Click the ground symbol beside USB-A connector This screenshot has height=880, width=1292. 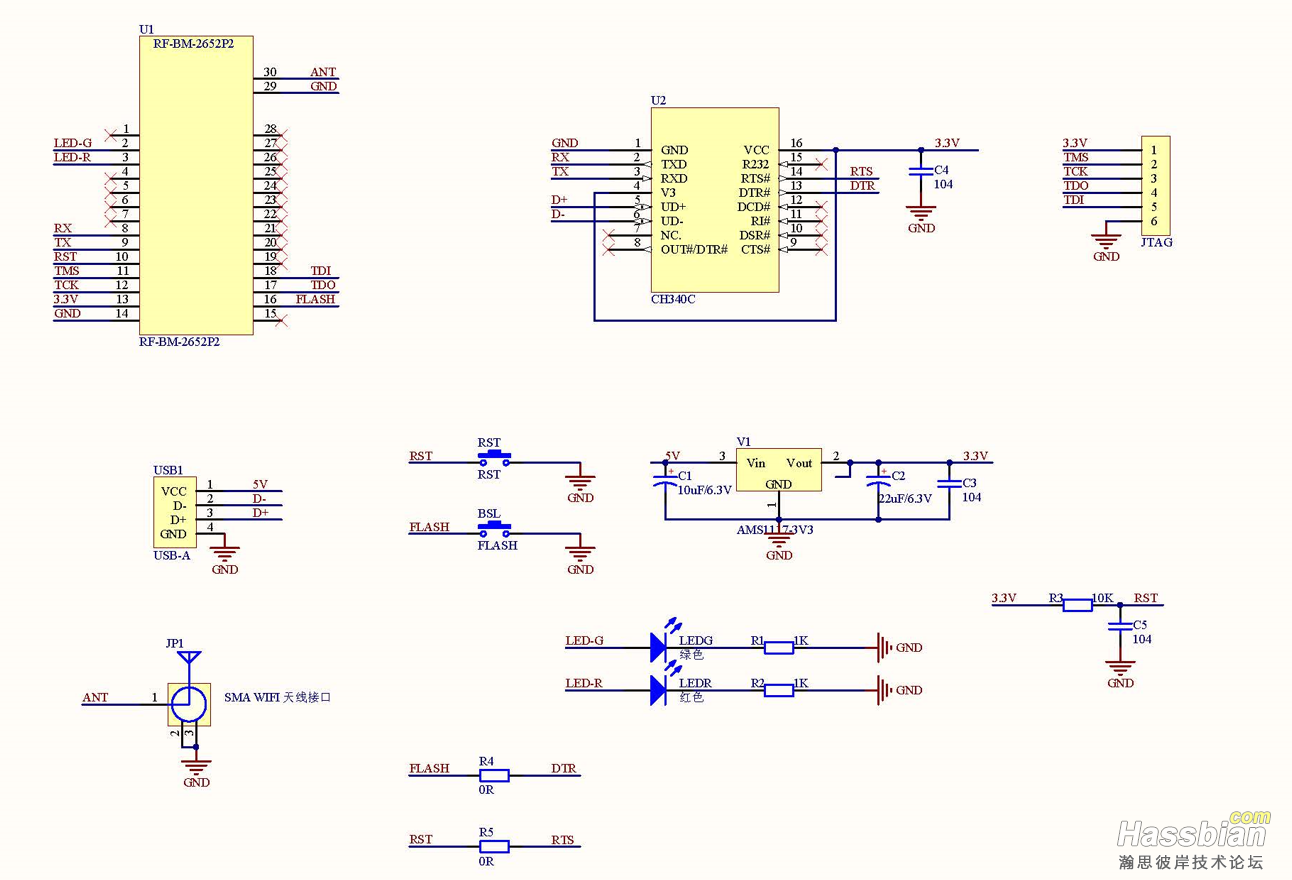click(225, 553)
